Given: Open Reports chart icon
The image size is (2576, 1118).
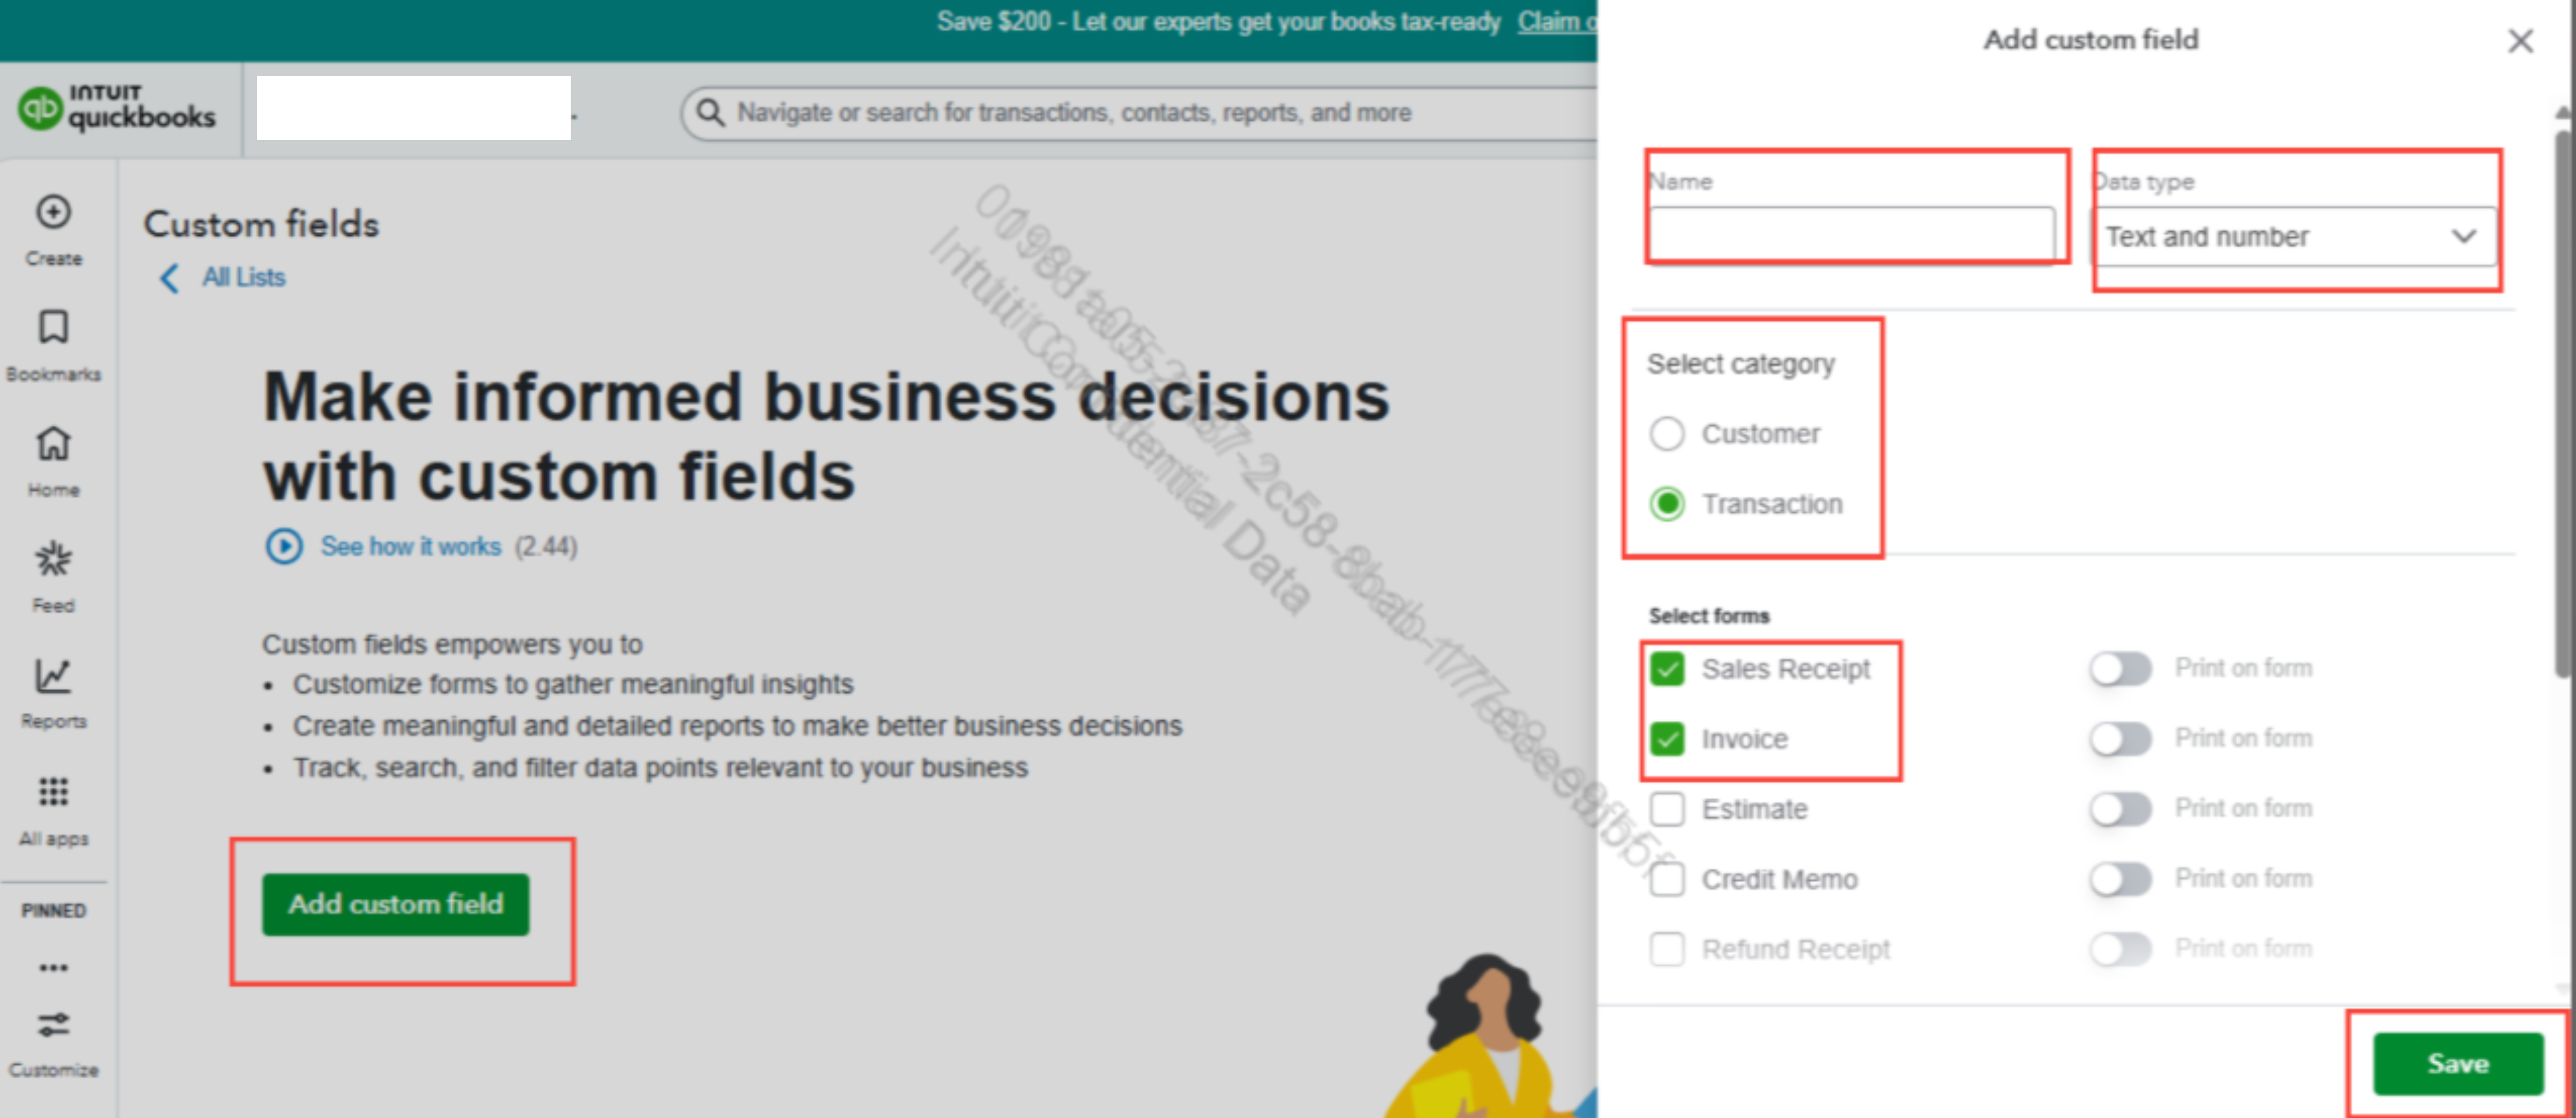Looking at the screenshot, I should tap(53, 676).
